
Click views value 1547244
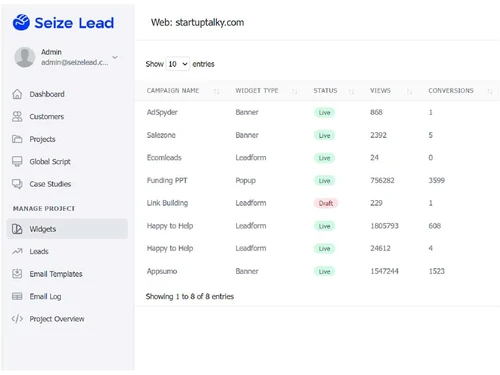tap(384, 271)
